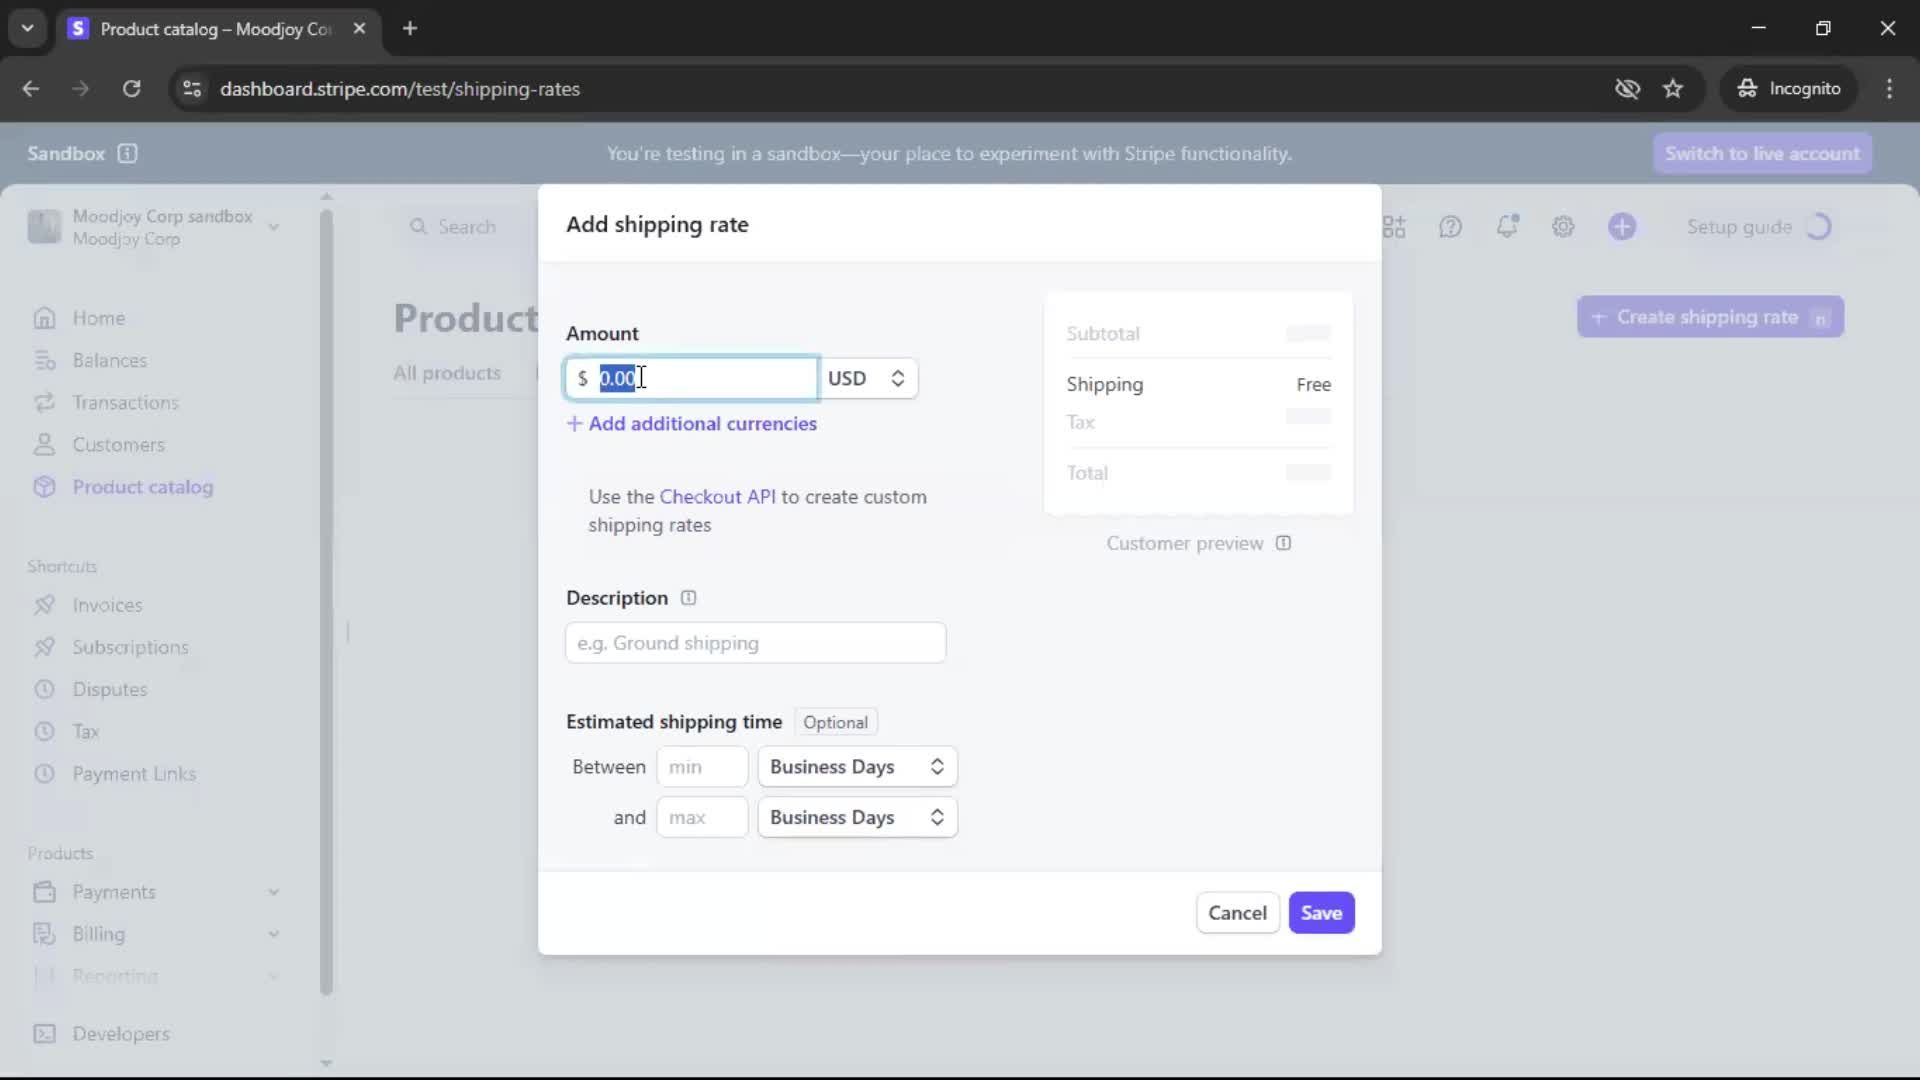This screenshot has height=1080, width=1920.
Task: Open the USD currency dropdown
Action: (x=867, y=379)
